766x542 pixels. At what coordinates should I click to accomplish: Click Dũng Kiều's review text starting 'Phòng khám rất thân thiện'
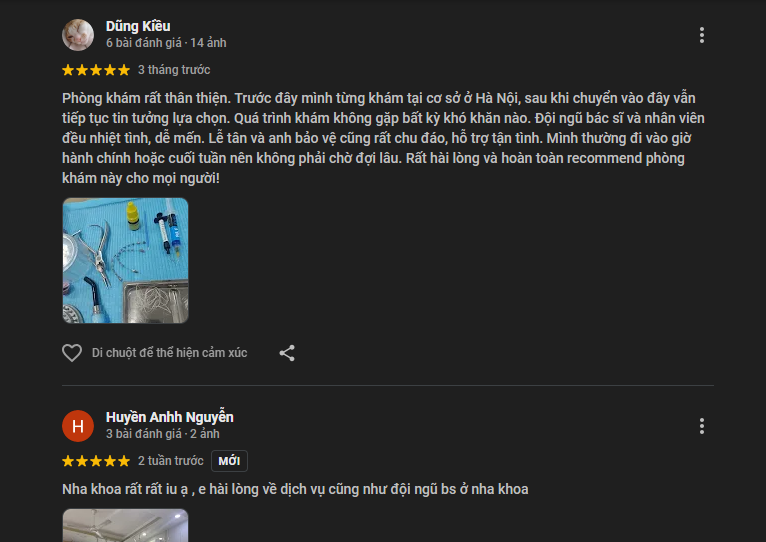(383, 138)
